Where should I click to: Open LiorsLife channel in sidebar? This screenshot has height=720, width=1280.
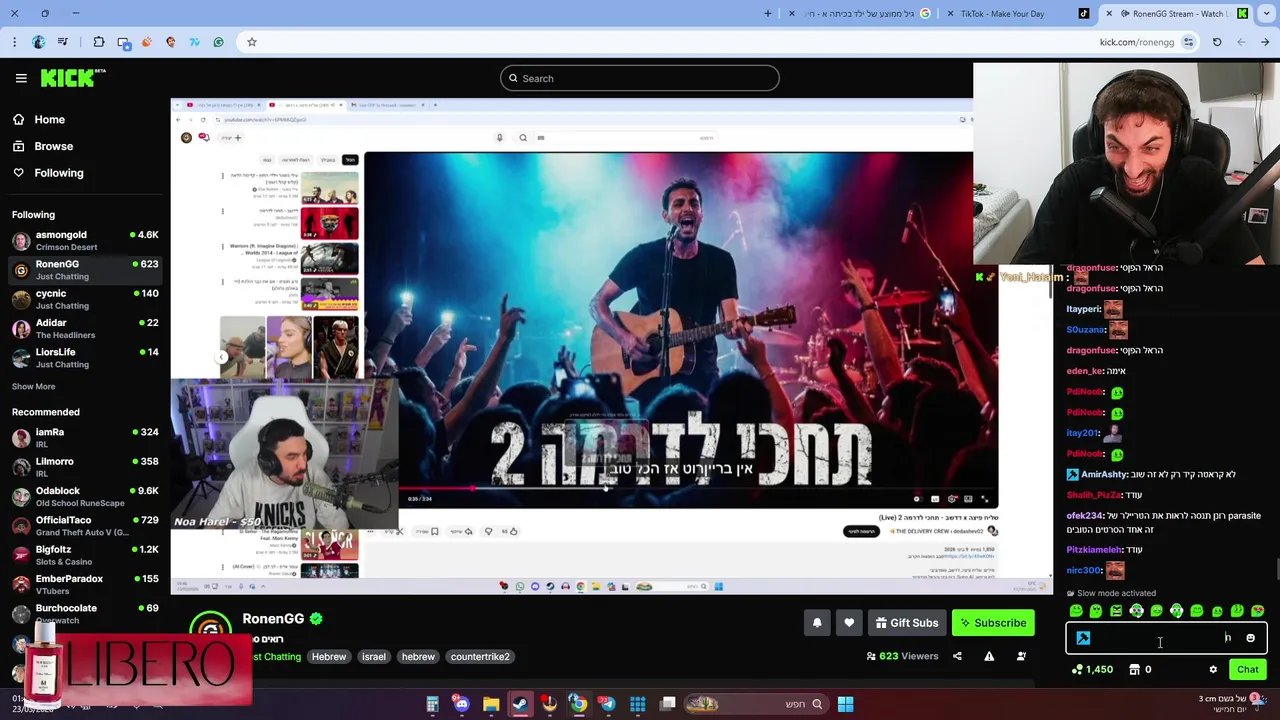click(x=85, y=357)
